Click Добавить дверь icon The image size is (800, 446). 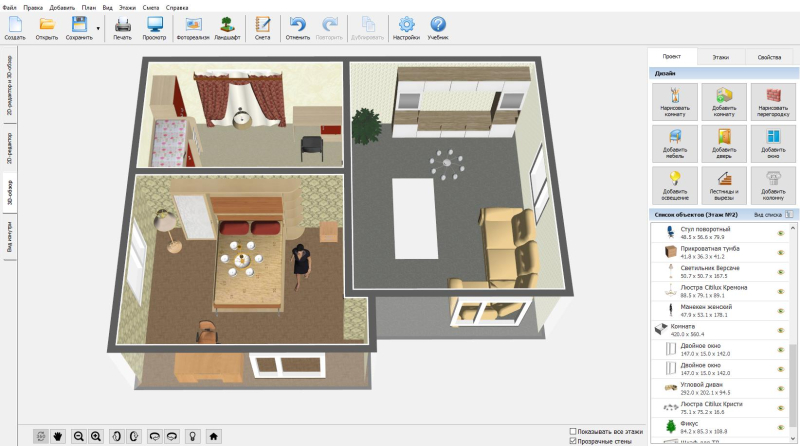point(721,140)
